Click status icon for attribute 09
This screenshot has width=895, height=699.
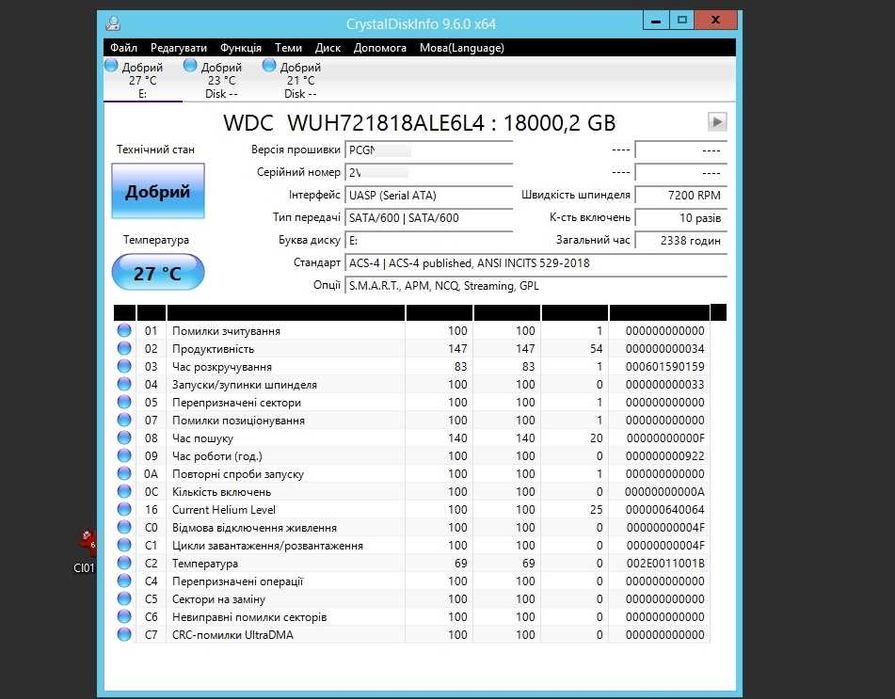pos(124,455)
